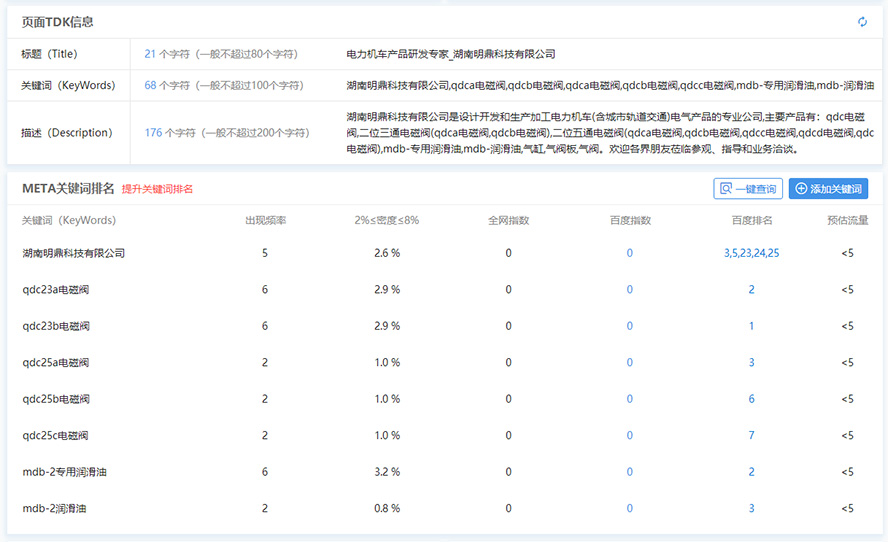
Task: Open Baidu rank 3 for mdb-2润滑油
Action: tap(752, 509)
